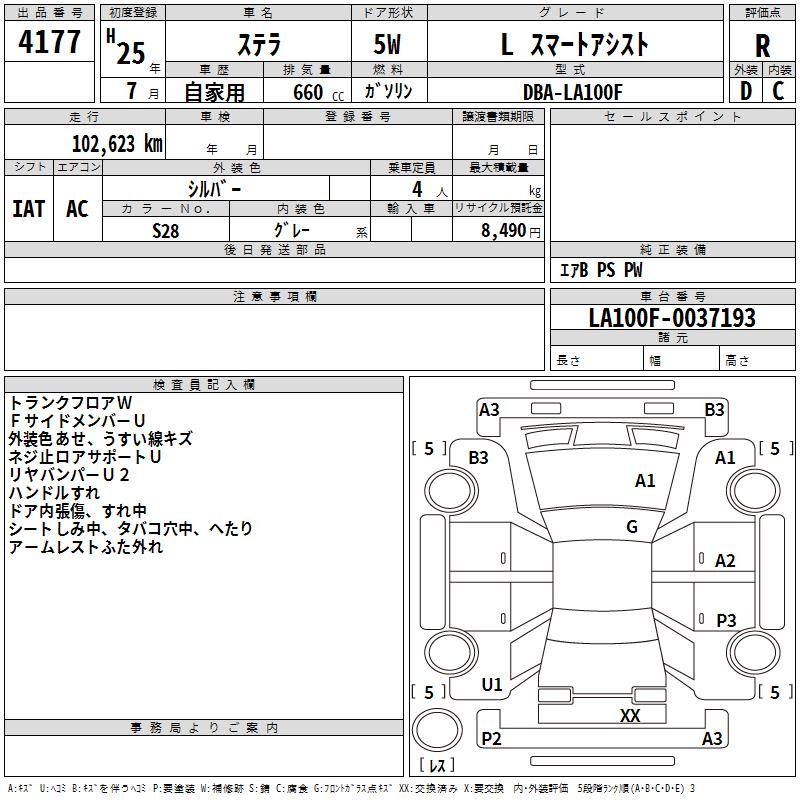Click A1 mark on the hood
Image resolution: width=800 pixels, height=800 pixels.
pyautogui.click(x=645, y=481)
